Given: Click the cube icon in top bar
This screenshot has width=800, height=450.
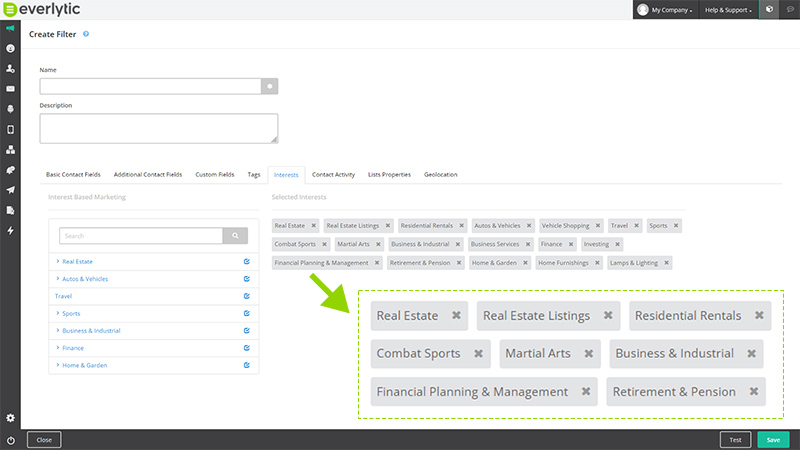Looking at the screenshot, I should click(769, 9).
